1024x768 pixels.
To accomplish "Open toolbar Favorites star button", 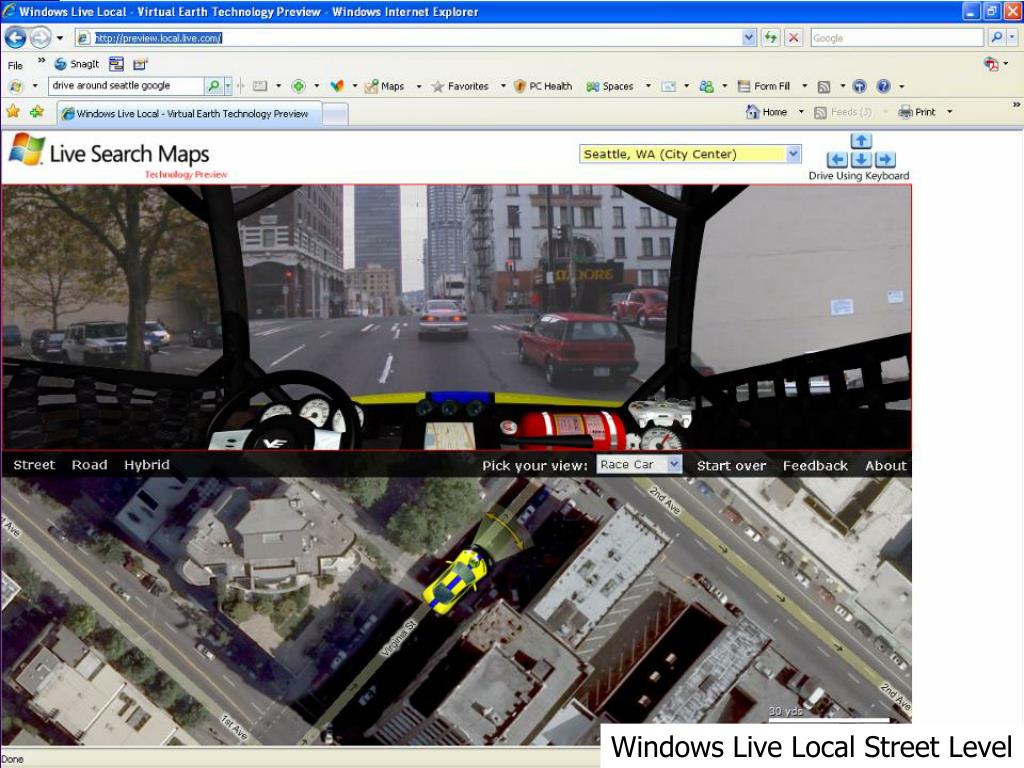I will 460,86.
